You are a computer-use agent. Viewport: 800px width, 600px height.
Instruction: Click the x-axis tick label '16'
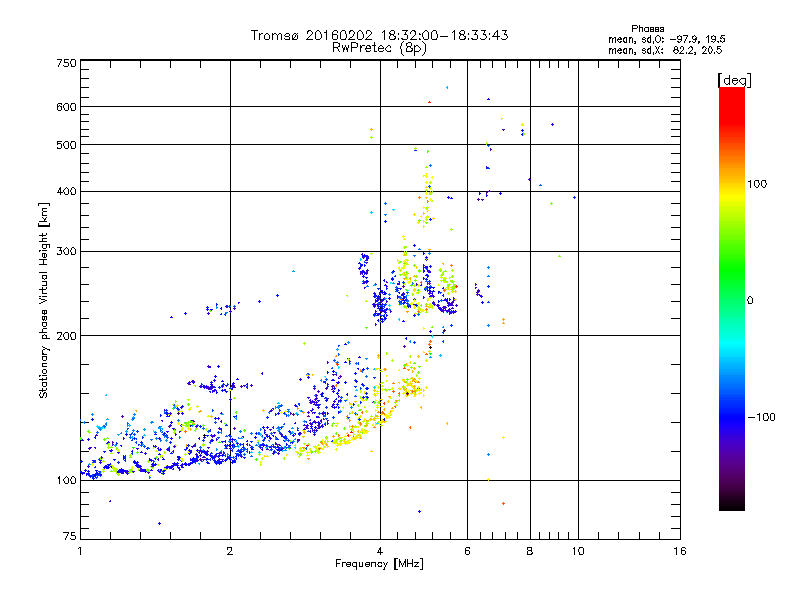click(x=680, y=551)
